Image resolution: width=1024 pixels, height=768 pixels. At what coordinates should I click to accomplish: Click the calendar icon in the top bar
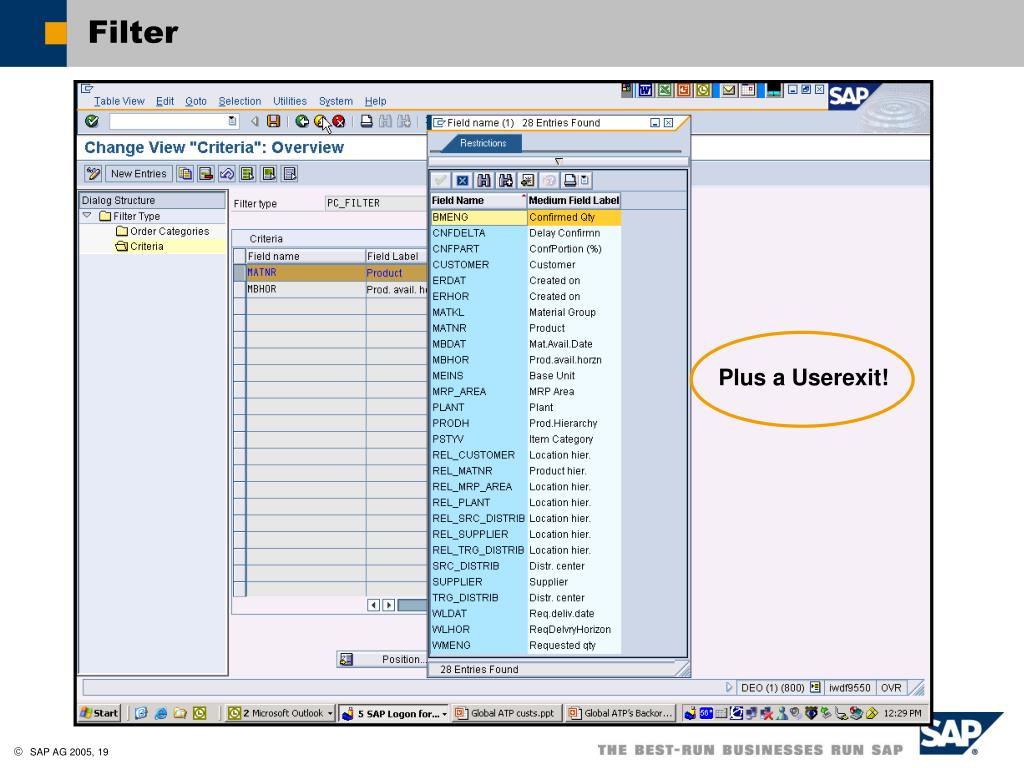coord(748,90)
